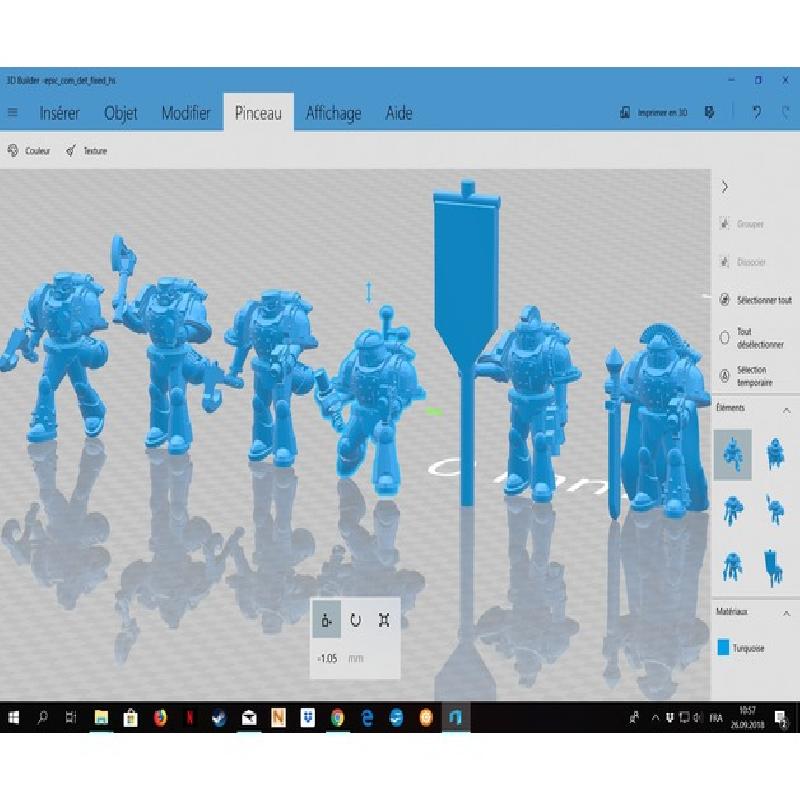
Task: Click the vertical move arrow above selected figure
Action: 369,292
